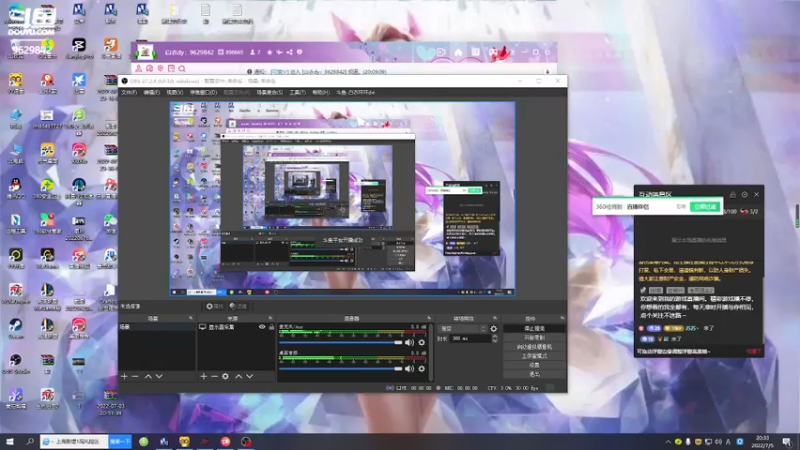Click Stop Streaming button in Controls
Viewport: 800px width, 450px height.
coord(534,329)
